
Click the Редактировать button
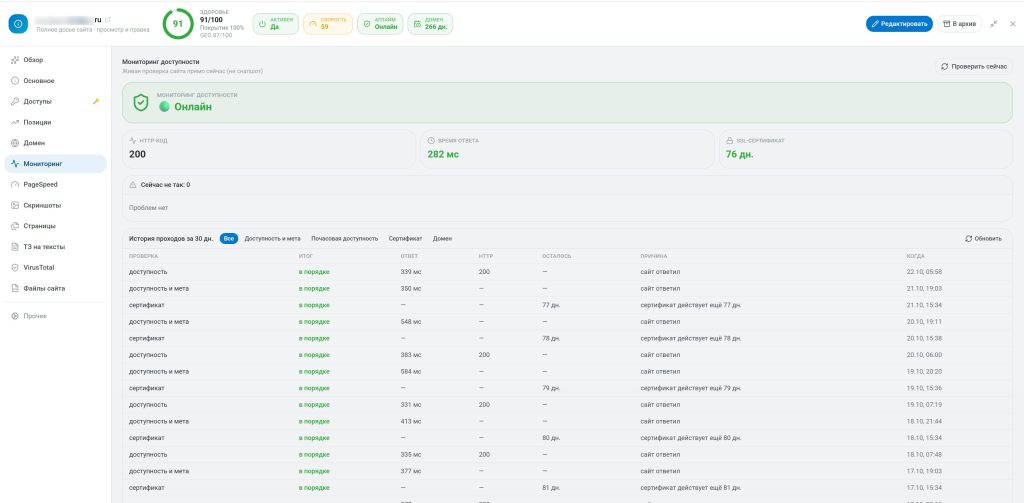pos(899,24)
